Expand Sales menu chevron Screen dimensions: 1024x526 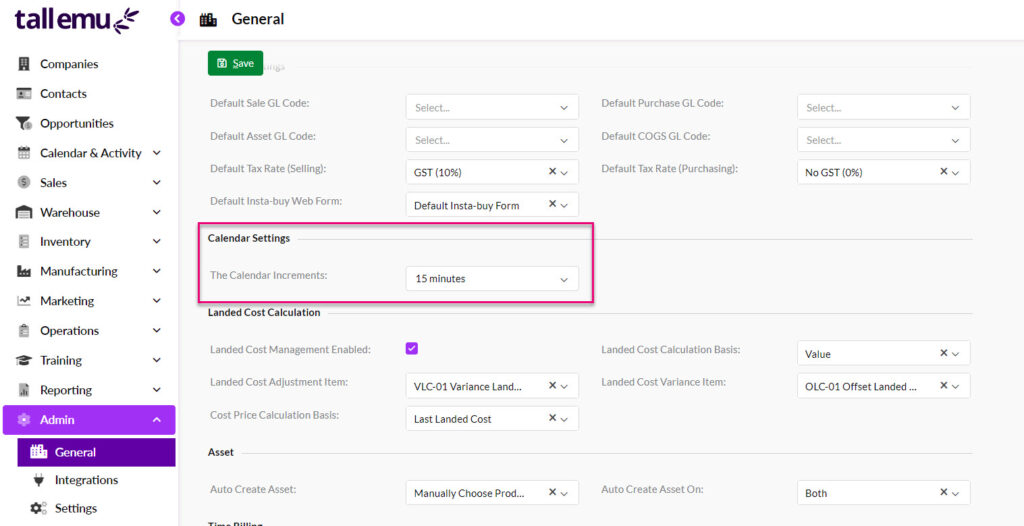pos(157,182)
